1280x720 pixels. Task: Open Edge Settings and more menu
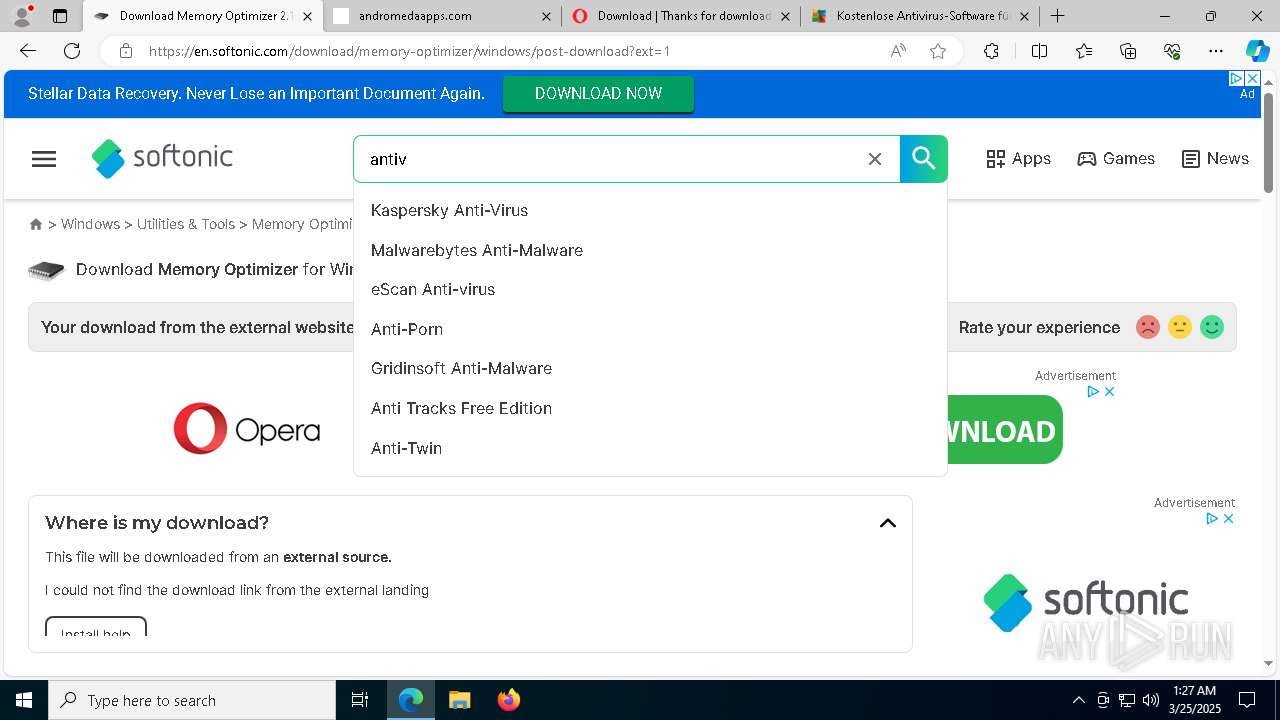(x=1216, y=51)
